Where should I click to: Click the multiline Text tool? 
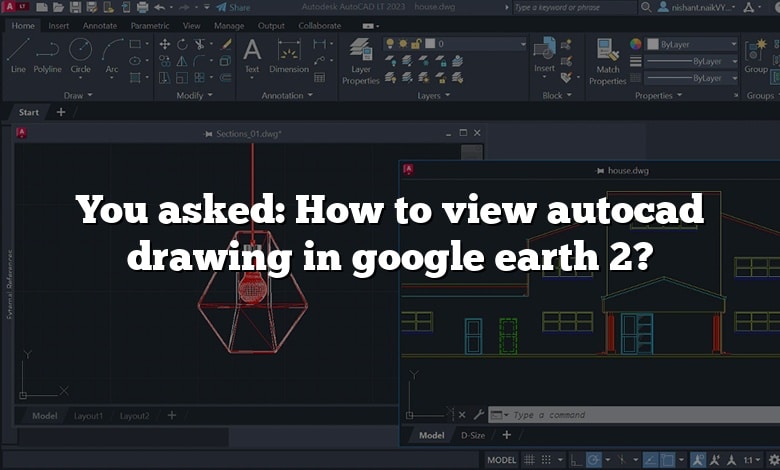252,56
